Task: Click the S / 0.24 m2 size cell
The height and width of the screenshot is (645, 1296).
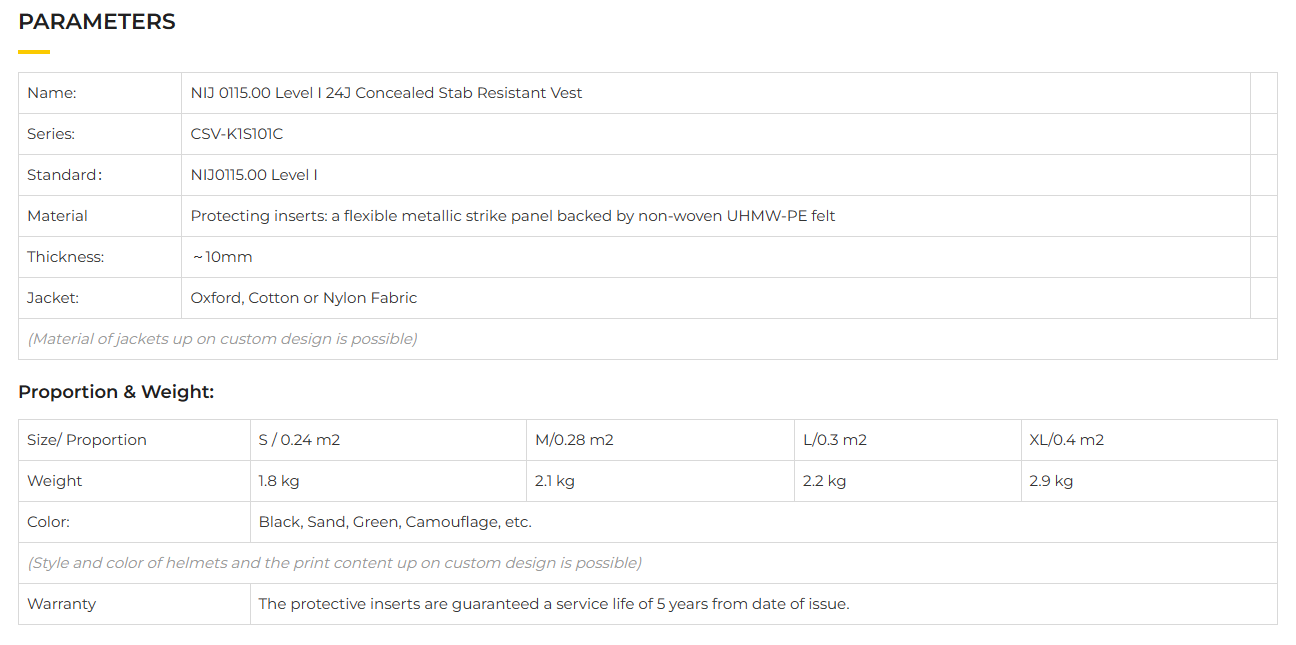Action: [x=299, y=440]
